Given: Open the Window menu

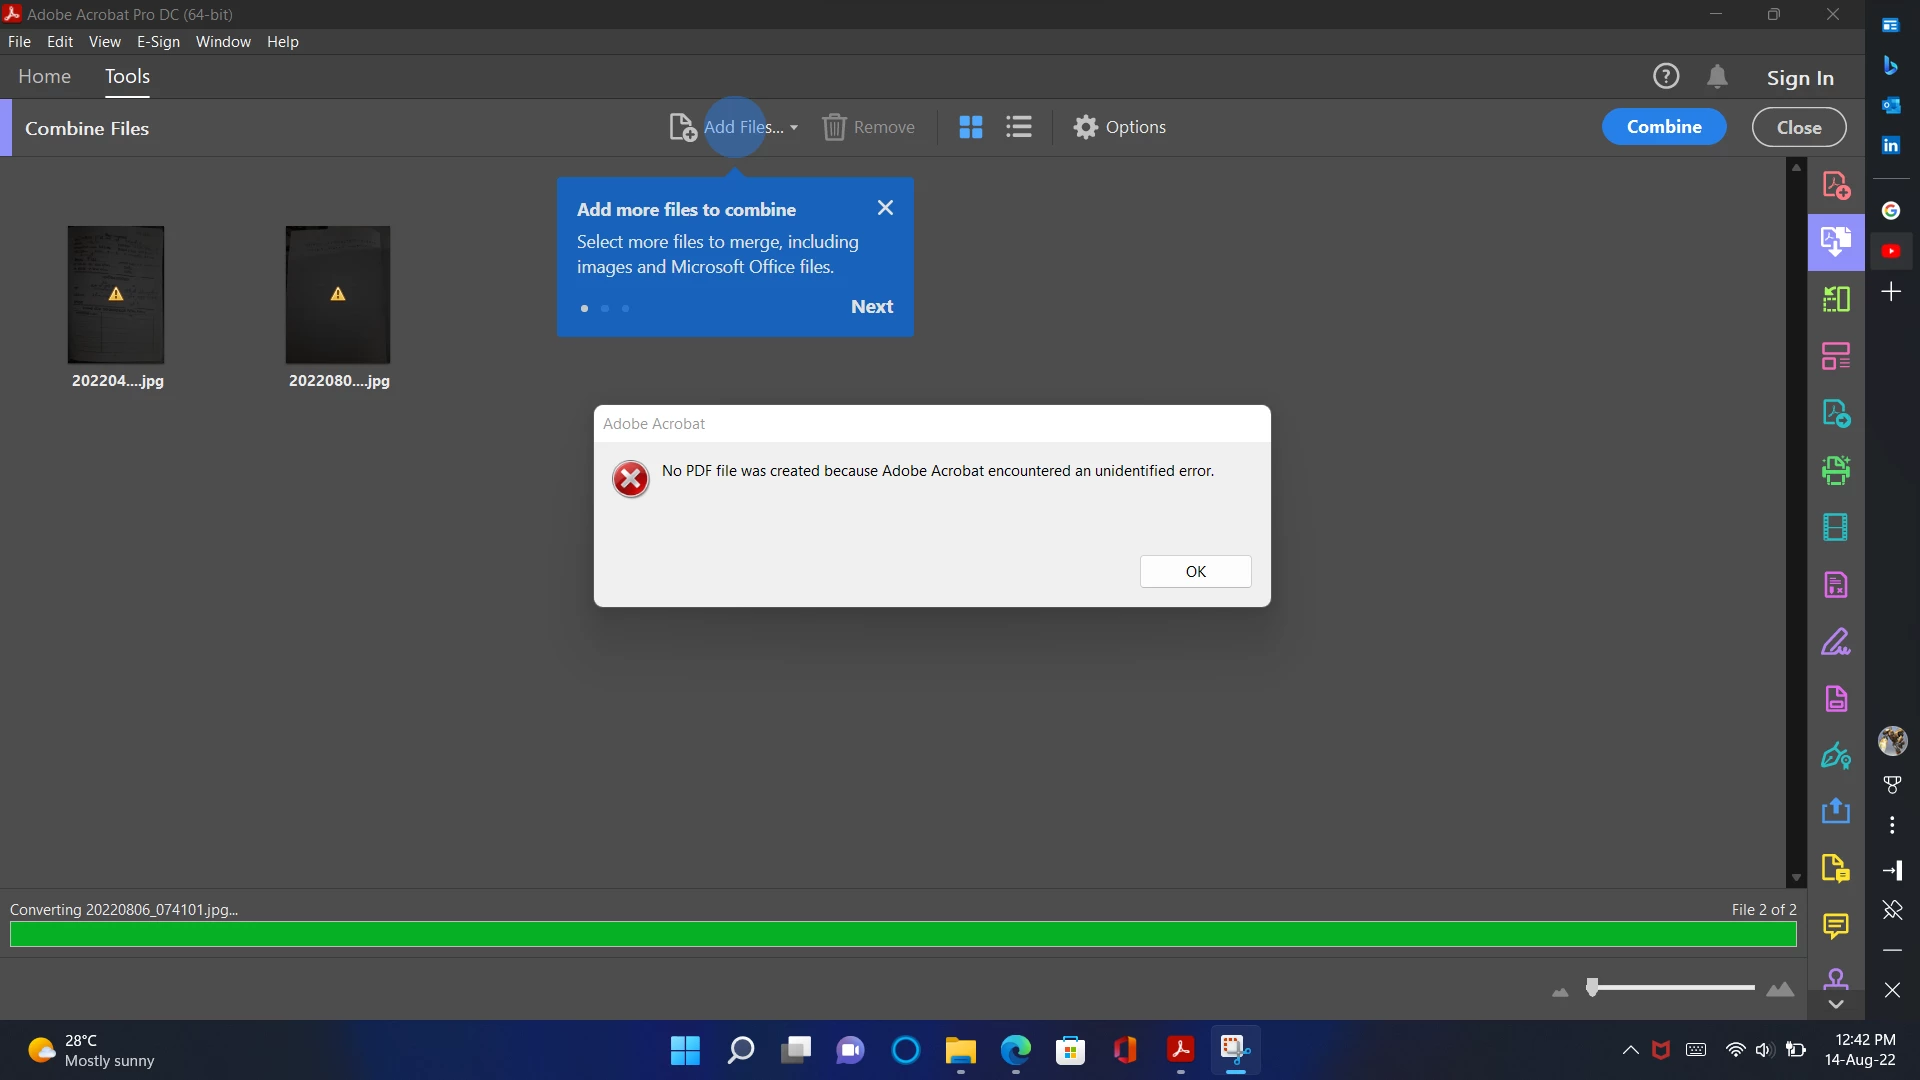Looking at the screenshot, I should pyautogui.click(x=223, y=42).
